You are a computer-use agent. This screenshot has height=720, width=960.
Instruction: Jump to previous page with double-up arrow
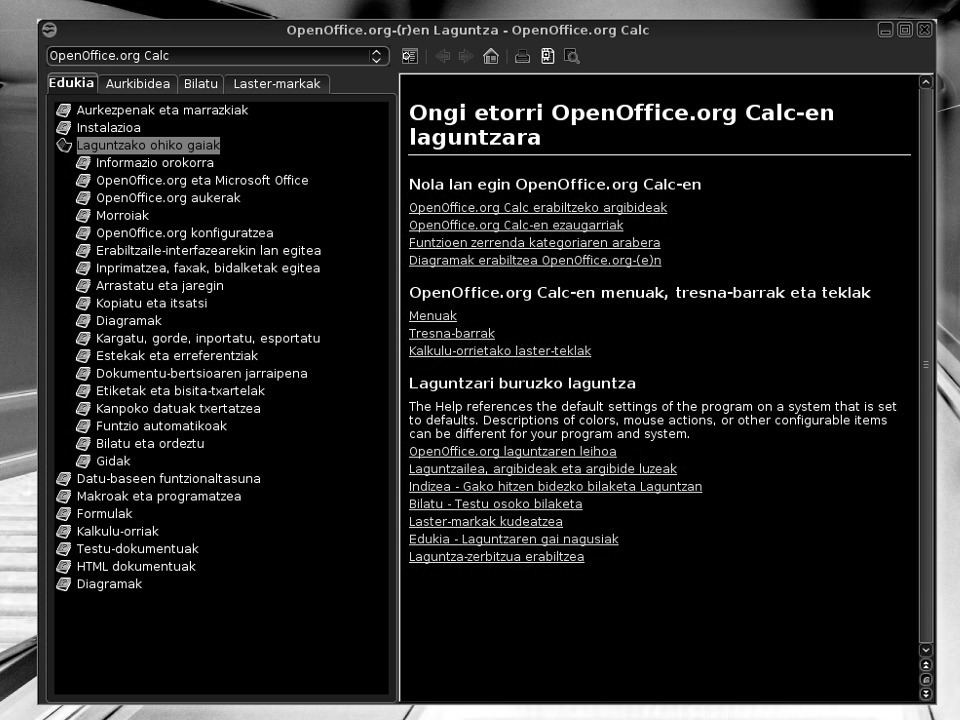(926, 665)
